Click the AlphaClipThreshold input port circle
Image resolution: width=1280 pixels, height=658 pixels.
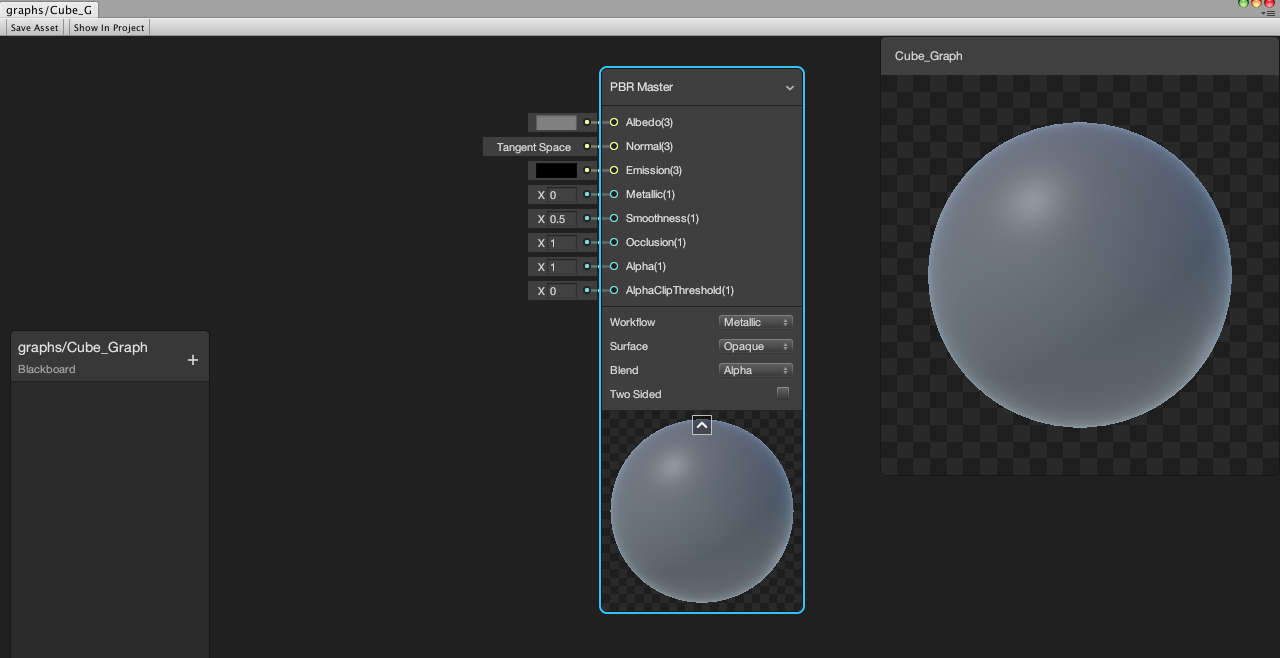(x=614, y=290)
